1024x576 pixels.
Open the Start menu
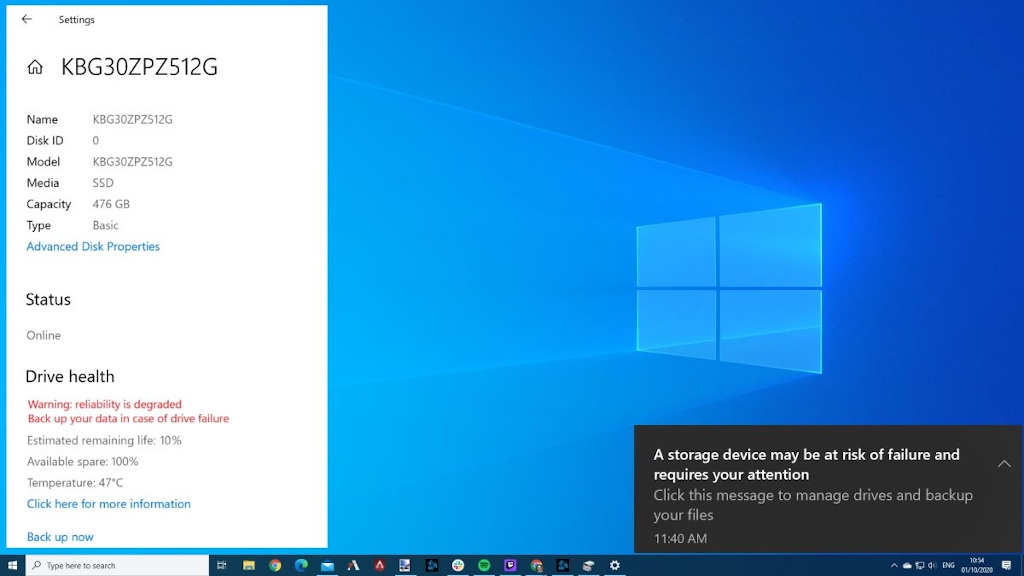[x=12, y=565]
